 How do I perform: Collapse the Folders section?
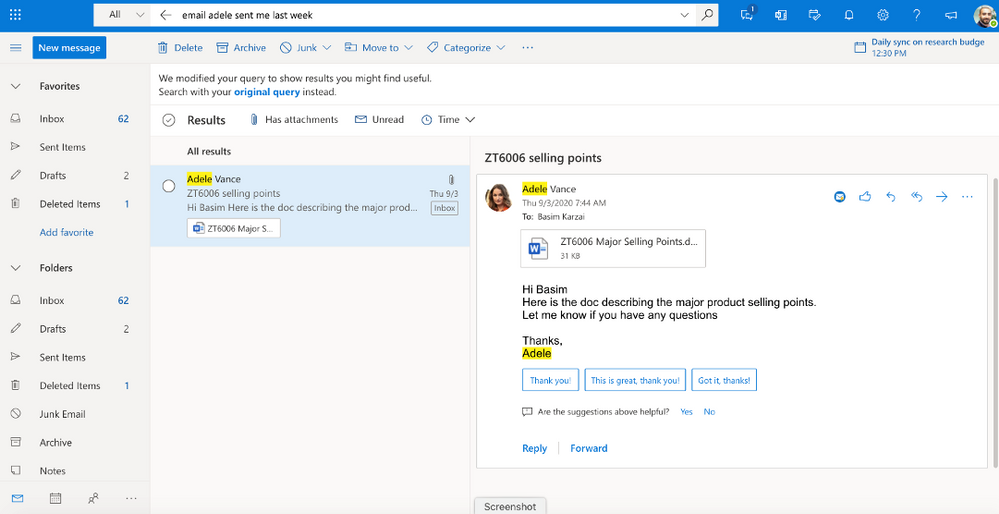pos(15,268)
